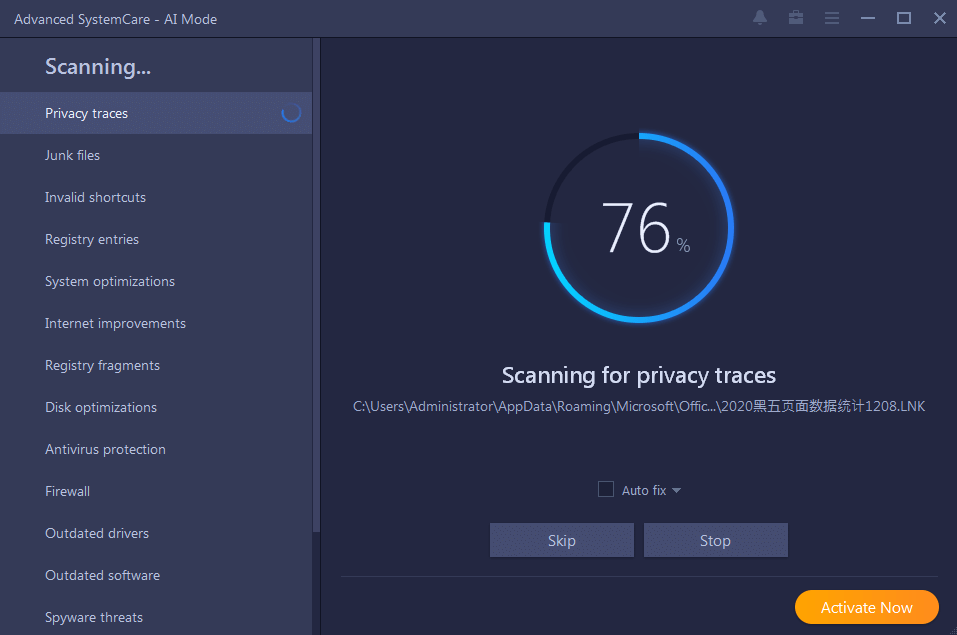
Task: Open the toolbox briefcase icon
Action: point(796,18)
